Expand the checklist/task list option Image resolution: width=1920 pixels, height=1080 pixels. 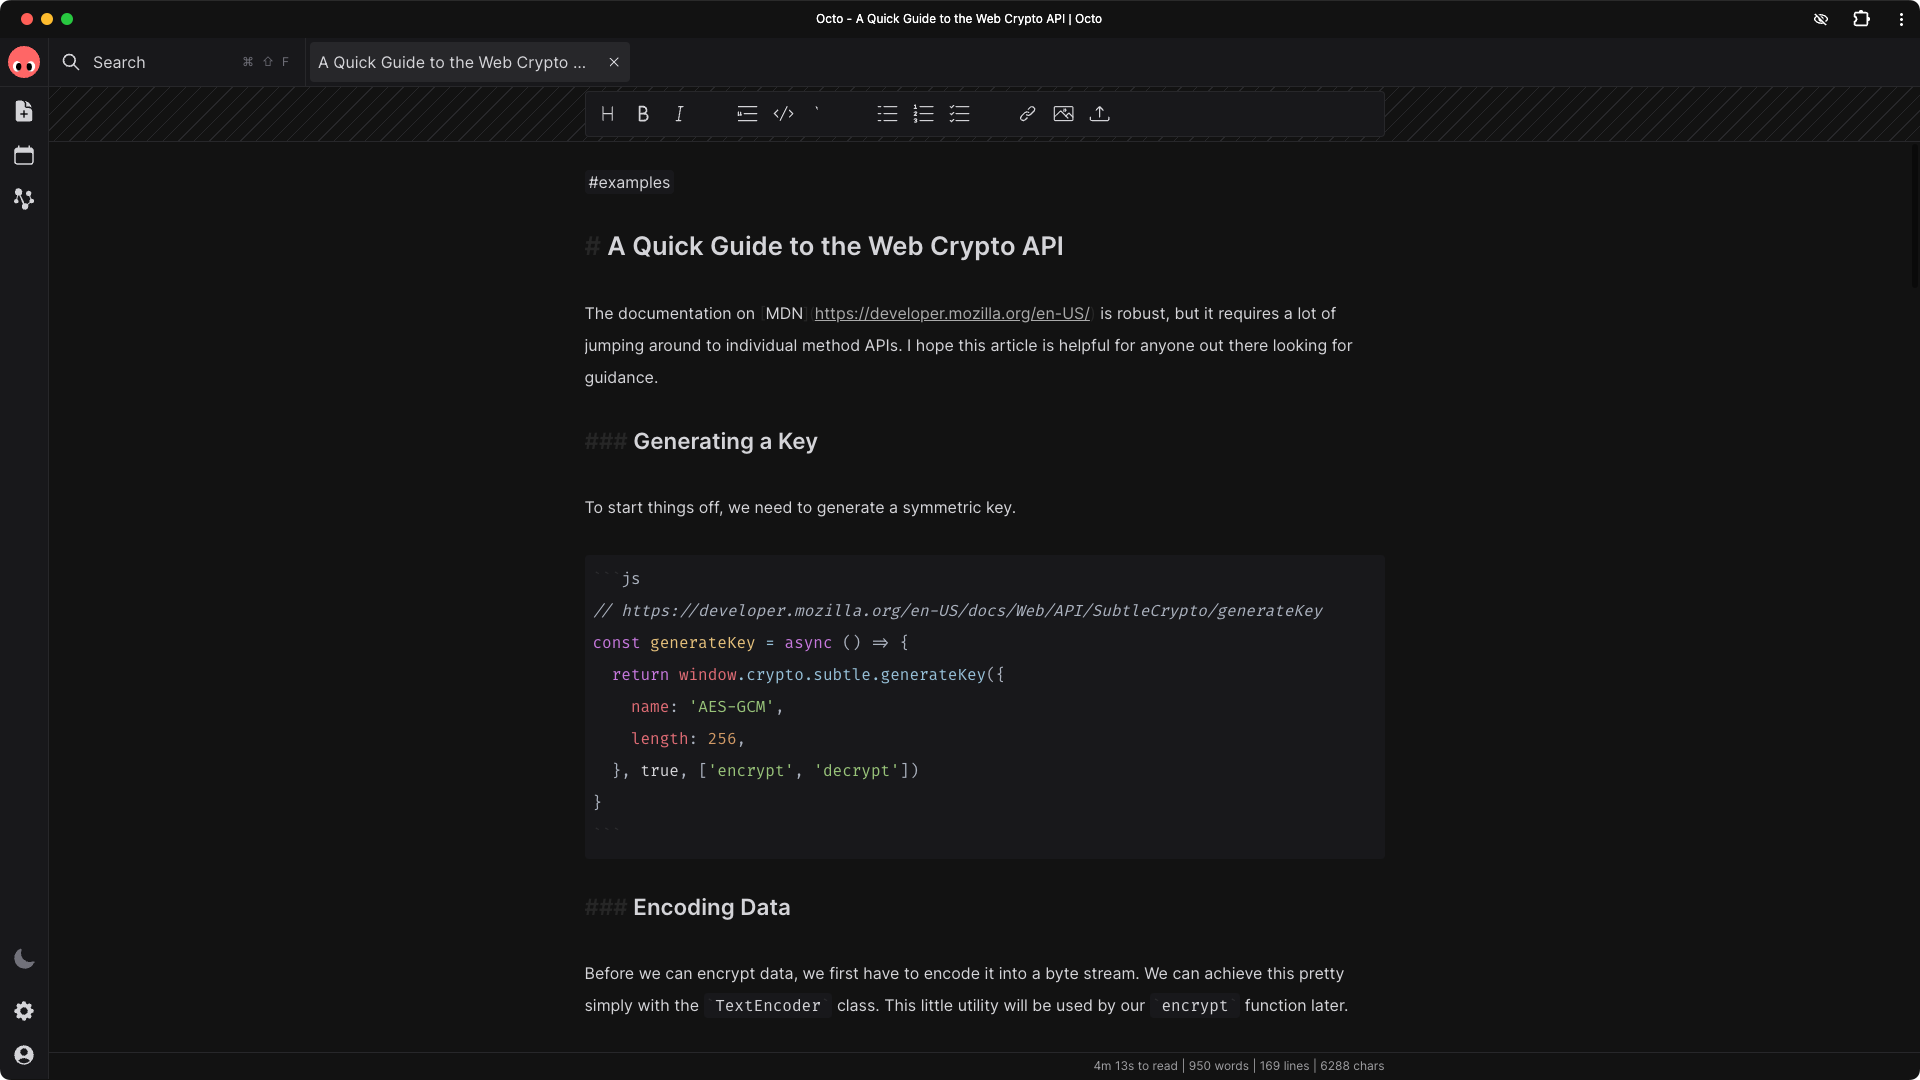point(960,113)
